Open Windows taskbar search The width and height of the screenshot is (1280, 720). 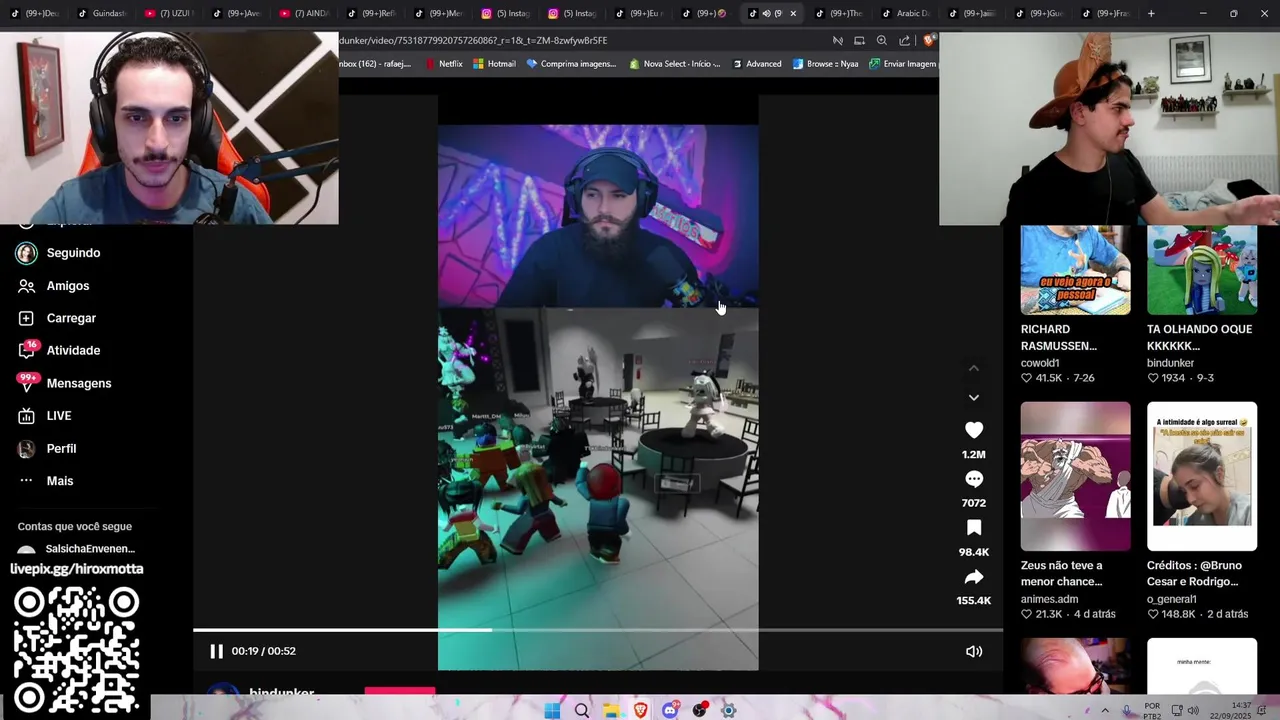(582, 710)
